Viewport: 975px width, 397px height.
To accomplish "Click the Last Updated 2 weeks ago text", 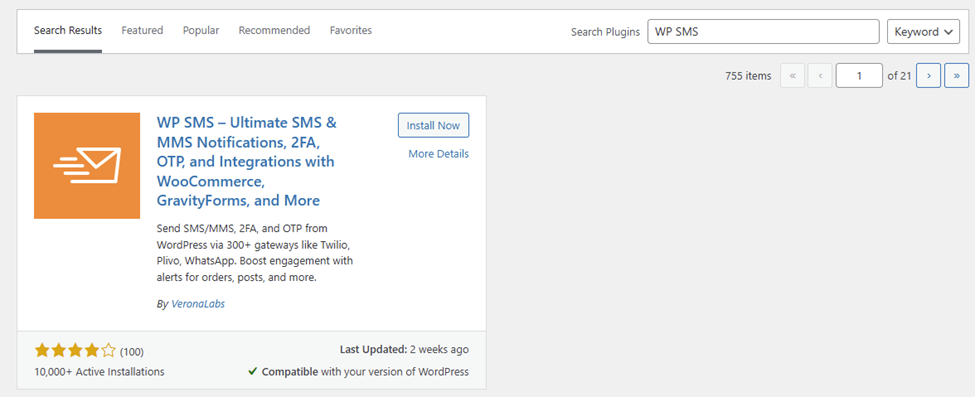I will 404,350.
